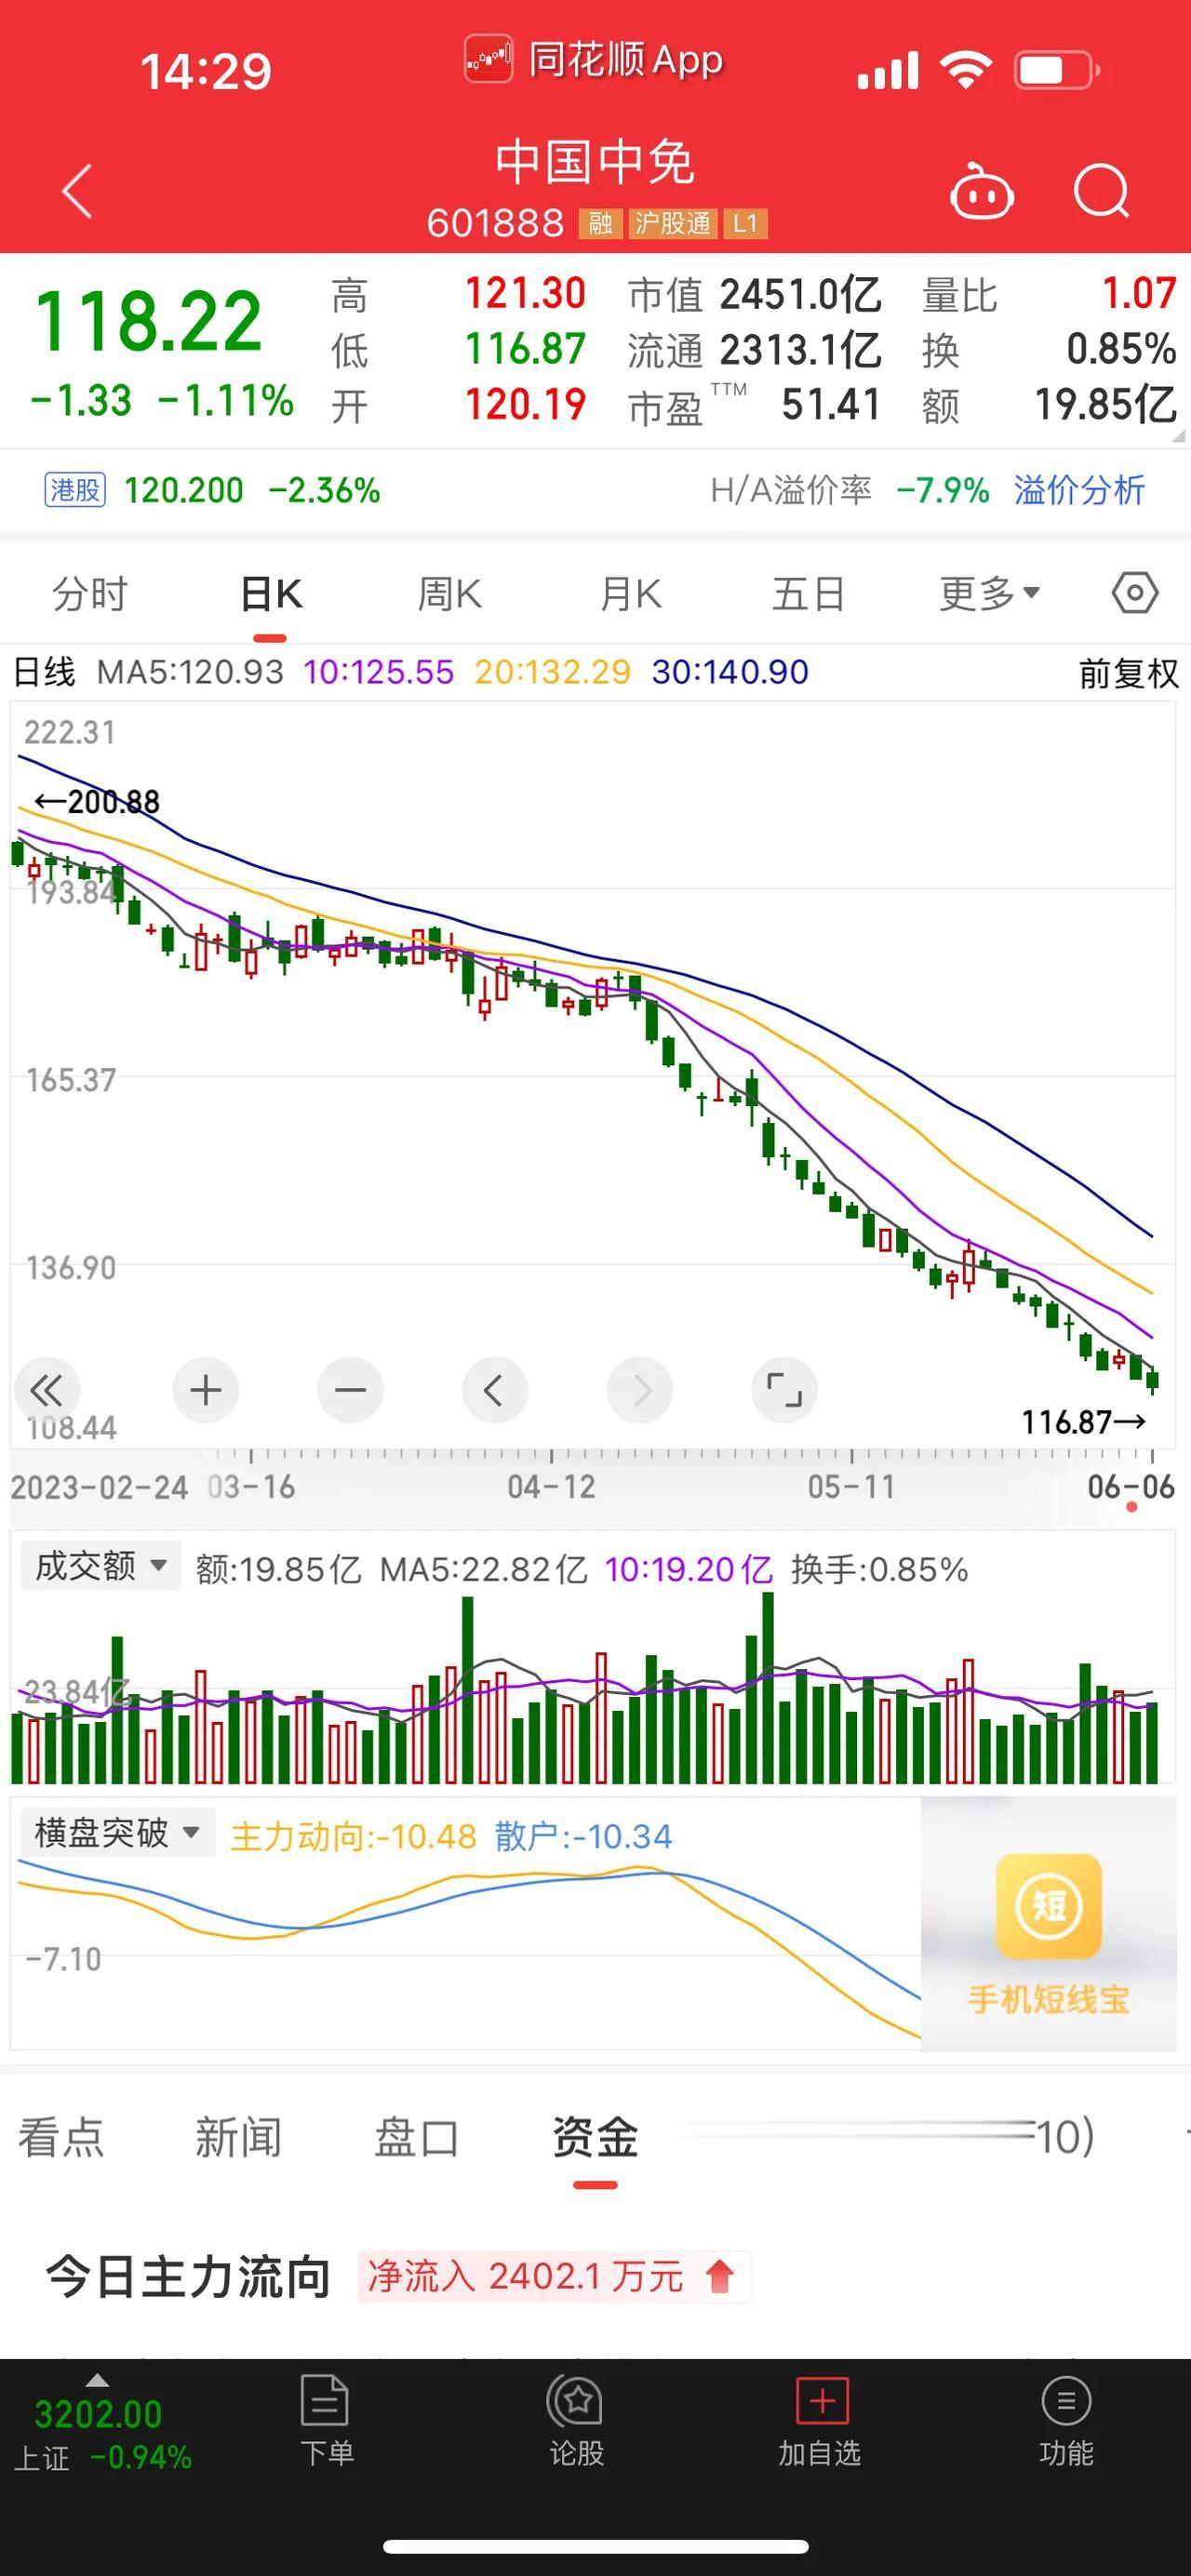The width and height of the screenshot is (1191, 2576).
Task: Tap 加自选 add to watchlist
Action: (x=820, y=2422)
